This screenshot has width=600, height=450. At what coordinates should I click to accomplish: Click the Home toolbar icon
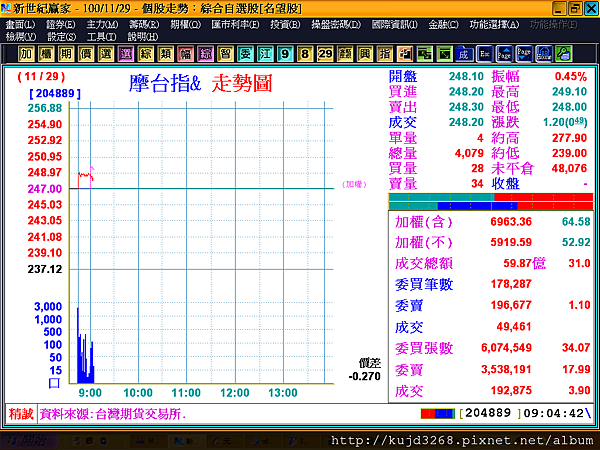click(x=544, y=54)
